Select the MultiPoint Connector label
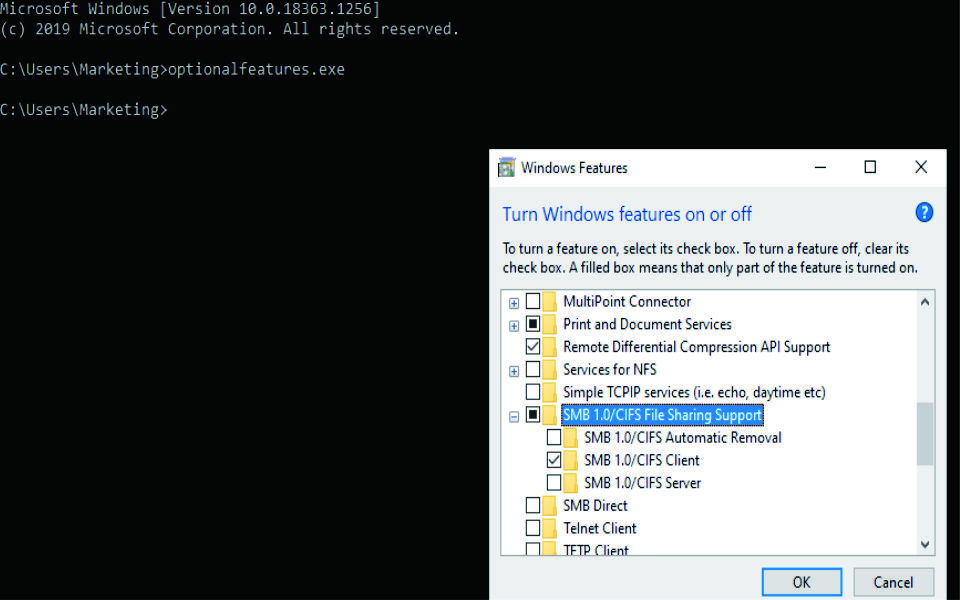Image resolution: width=960 pixels, height=600 pixels. 627,301
